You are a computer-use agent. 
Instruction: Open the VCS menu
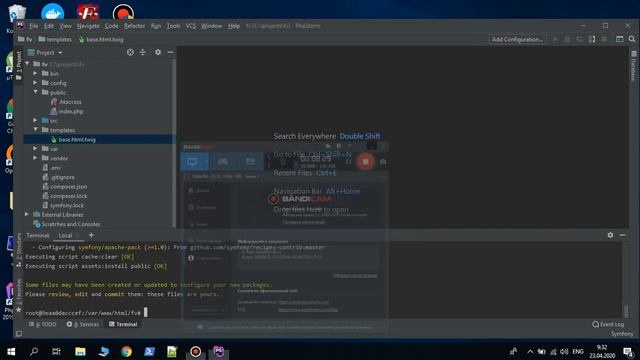(191, 26)
